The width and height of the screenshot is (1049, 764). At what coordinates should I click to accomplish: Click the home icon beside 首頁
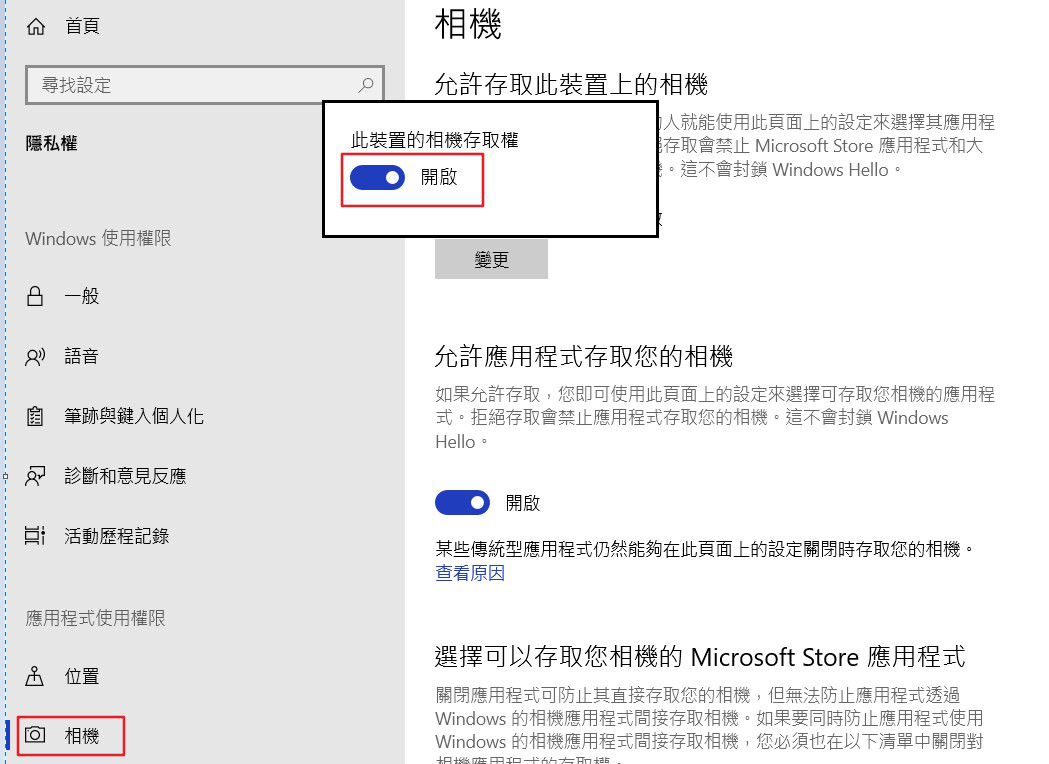36,27
